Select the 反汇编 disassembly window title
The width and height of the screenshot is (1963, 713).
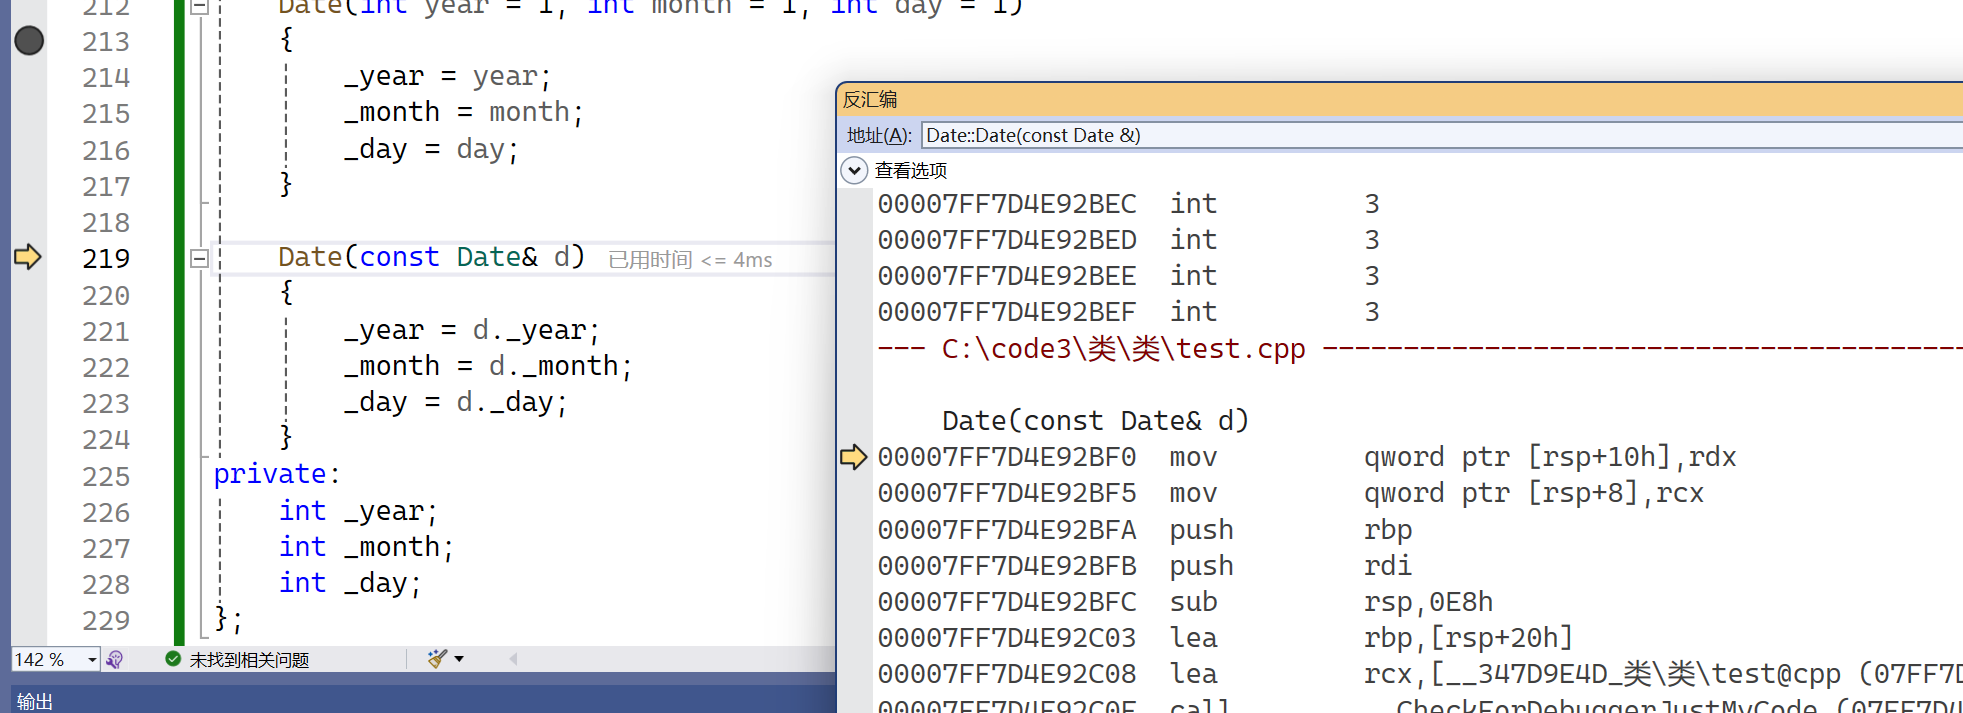pyautogui.click(x=870, y=100)
